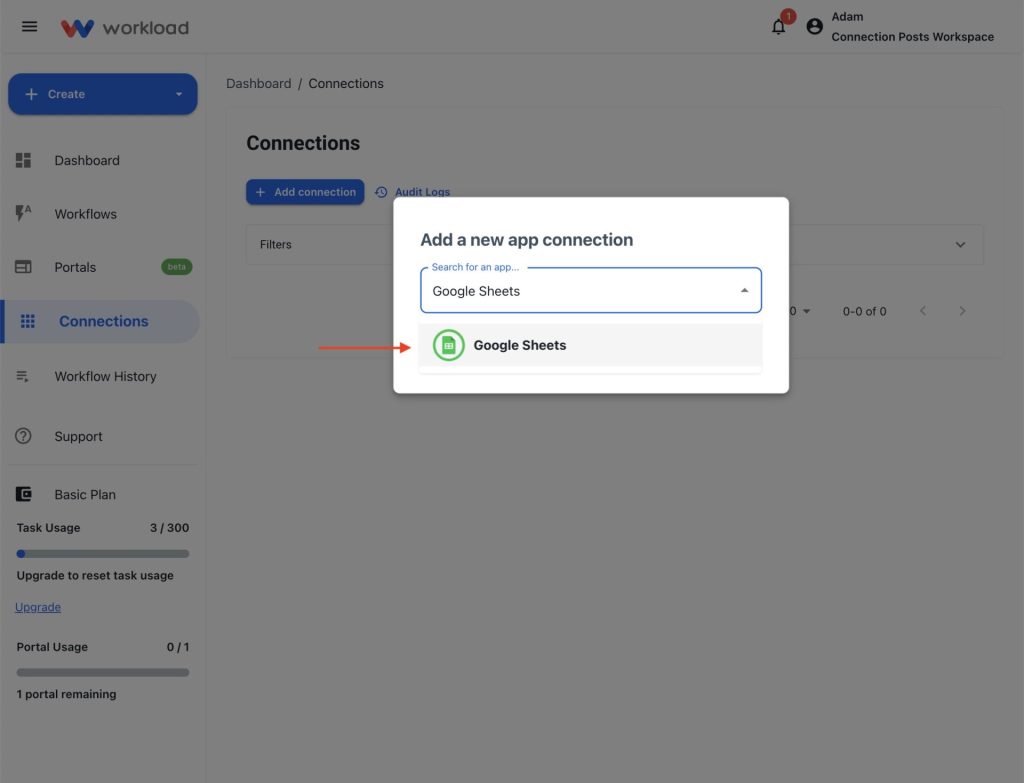This screenshot has width=1024, height=783.
Task: Click the plus icon on Add connection
Action: [x=261, y=192]
